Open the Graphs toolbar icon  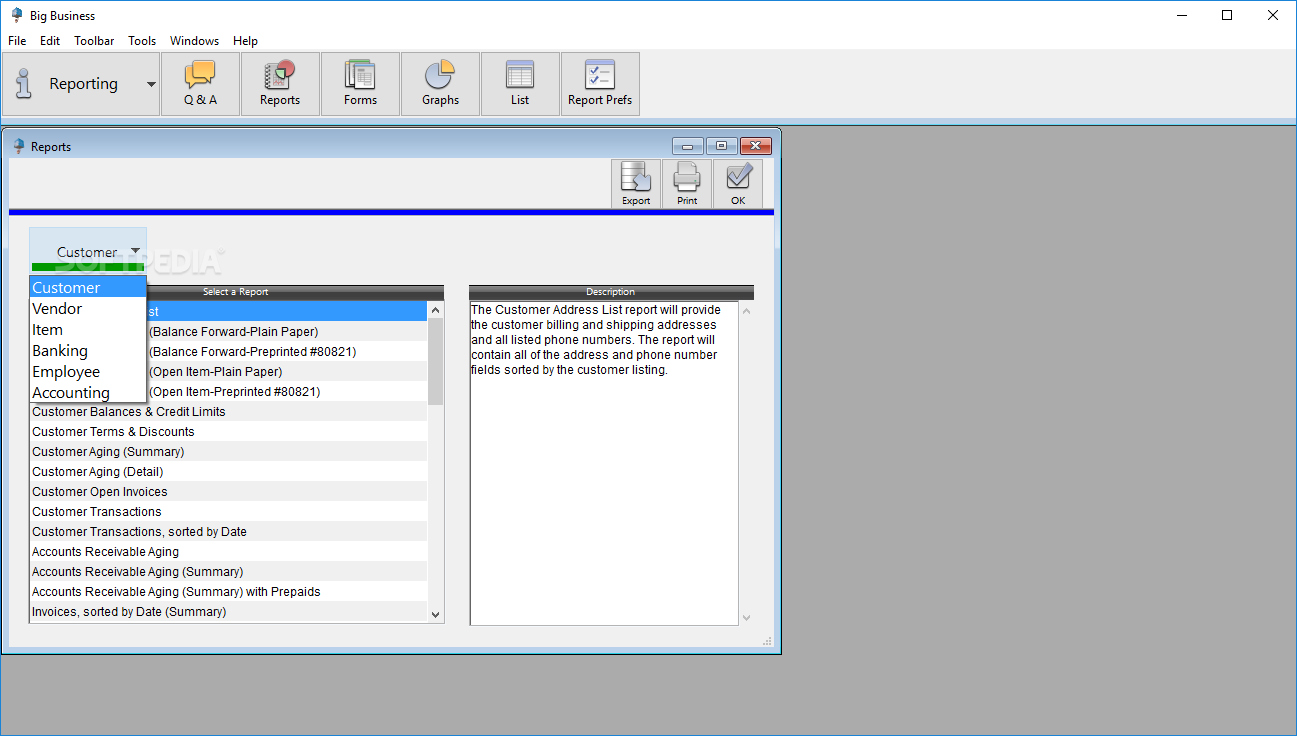point(440,84)
